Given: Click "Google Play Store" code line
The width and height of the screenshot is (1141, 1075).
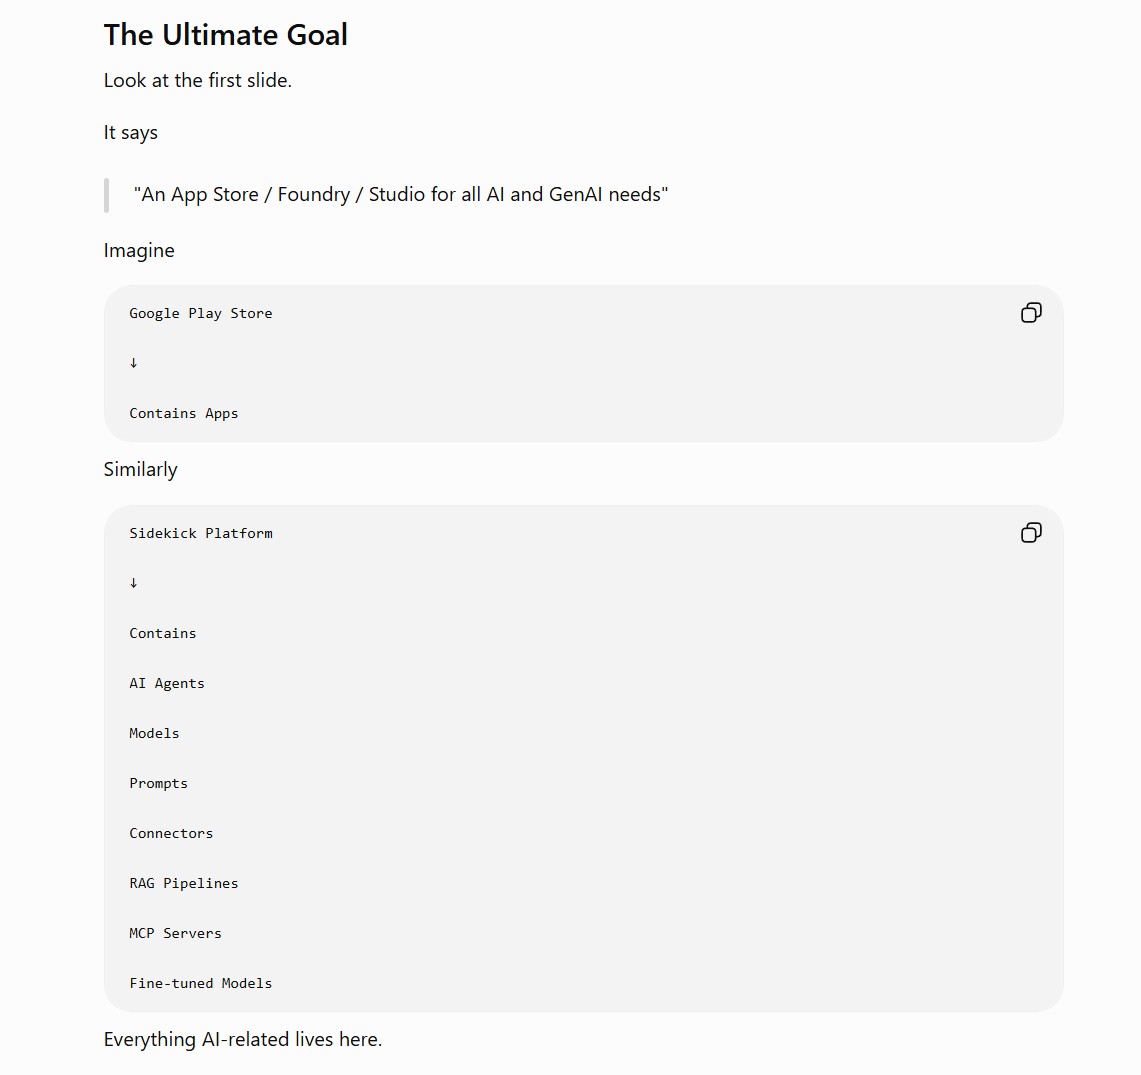Looking at the screenshot, I should point(201,313).
